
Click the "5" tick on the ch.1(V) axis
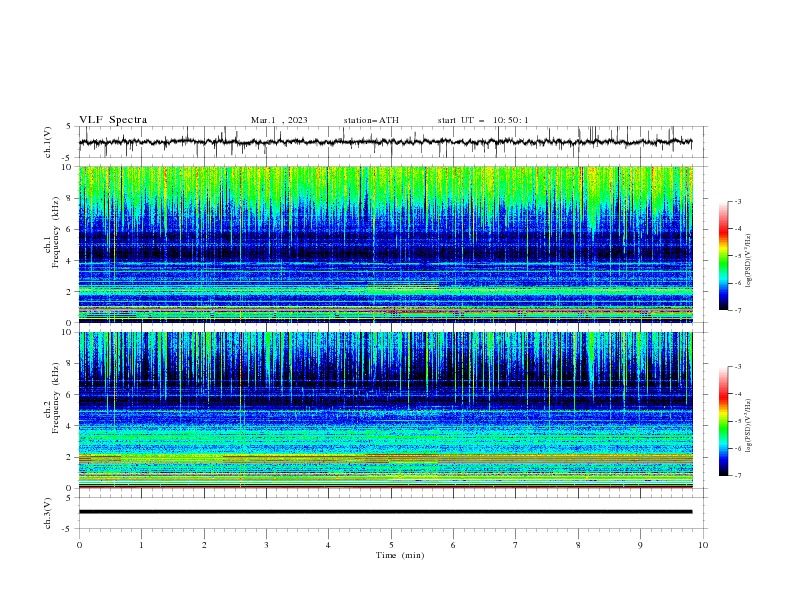click(69, 127)
